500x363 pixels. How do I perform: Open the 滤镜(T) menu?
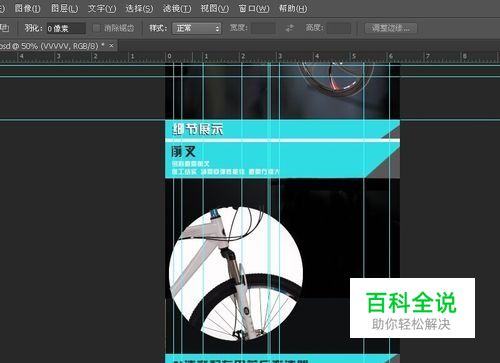(x=177, y=8)
